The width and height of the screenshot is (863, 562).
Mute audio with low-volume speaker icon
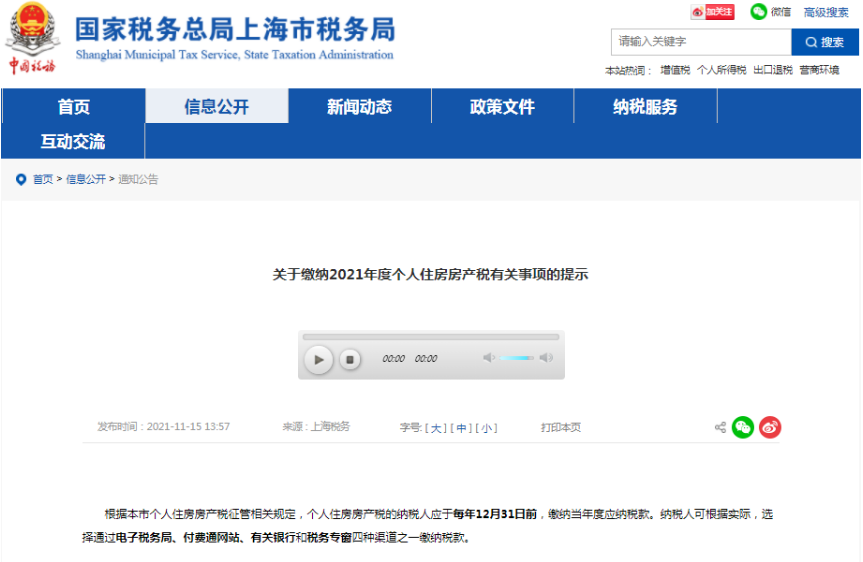point(489,358)
